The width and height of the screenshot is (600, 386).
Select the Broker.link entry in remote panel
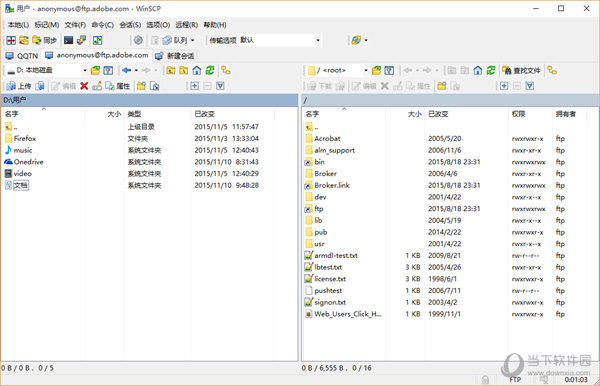pyautogui.click(x=332, y=186)
